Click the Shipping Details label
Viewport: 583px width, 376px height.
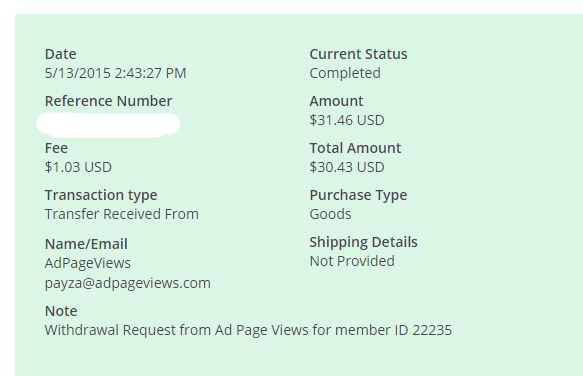[x=363, y=242]
